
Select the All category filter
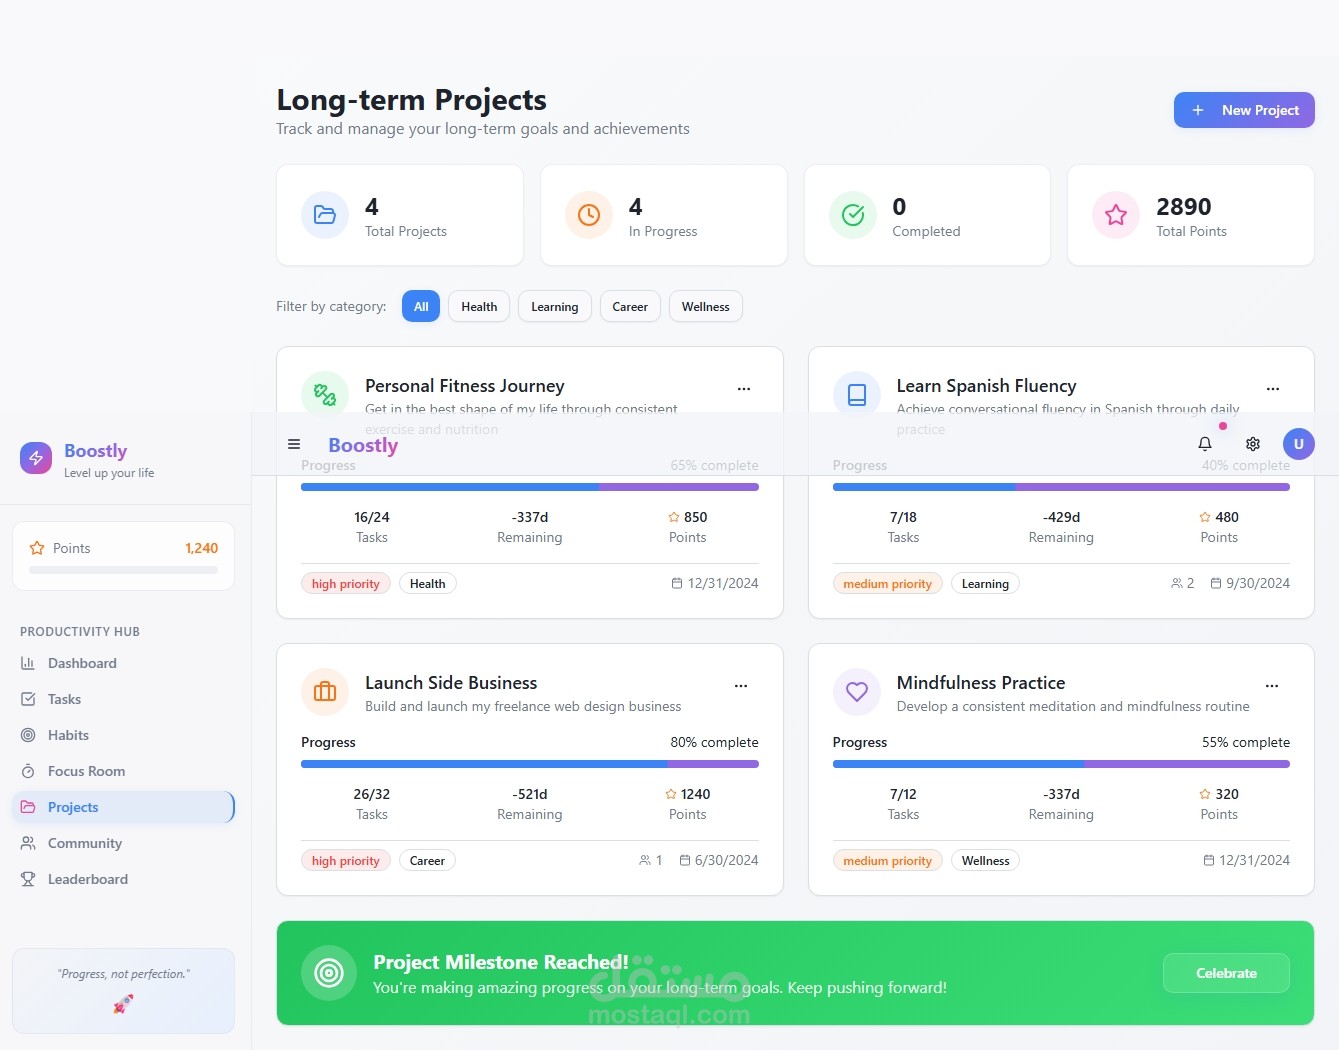click(x=421, y=307)
